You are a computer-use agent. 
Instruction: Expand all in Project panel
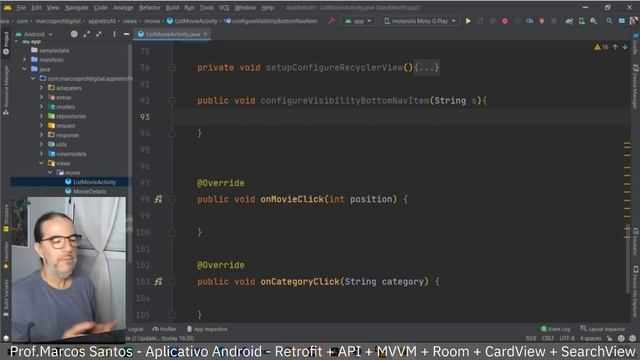(87, 34)
